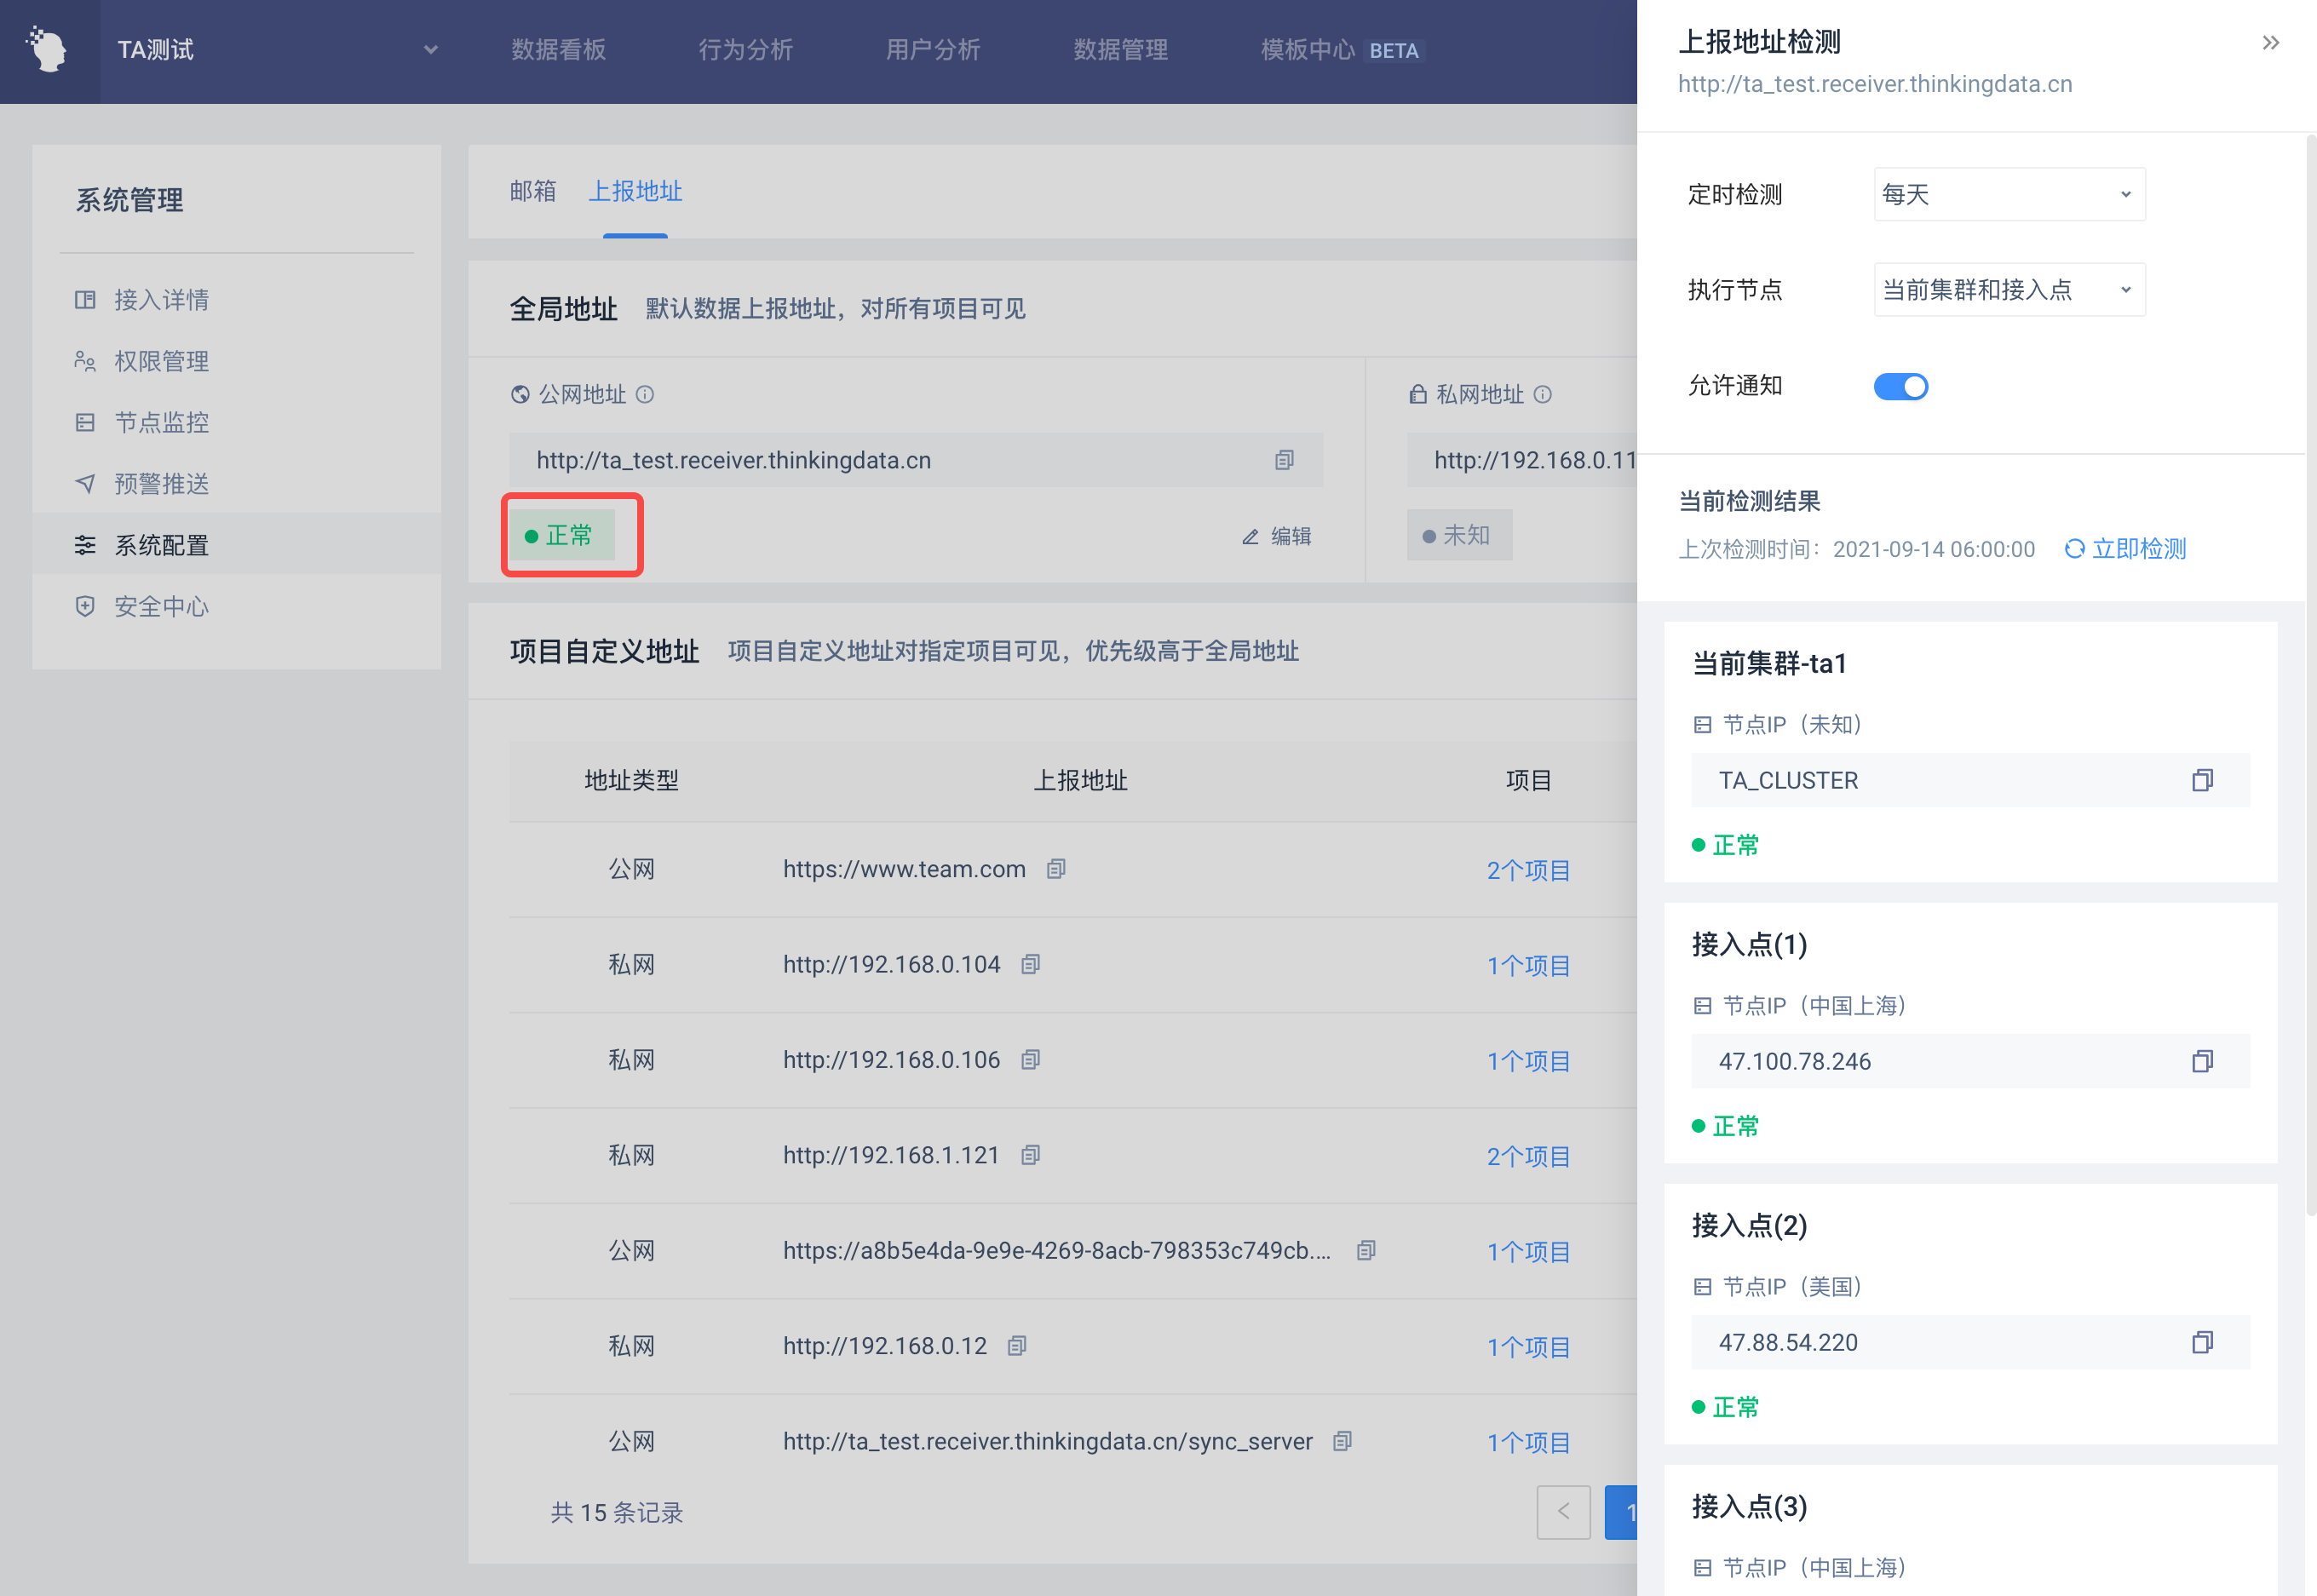Click the 未知 status badge under 私网地址
This screenshot has width=2317, height=1596.
point(1459,535)
